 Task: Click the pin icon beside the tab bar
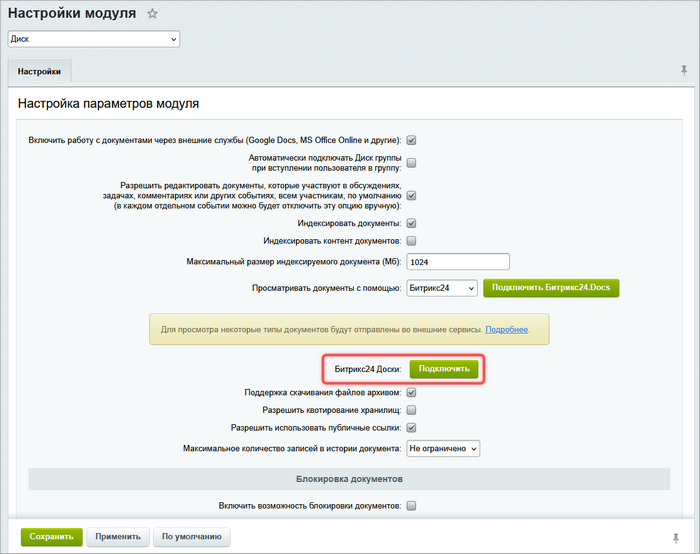click(x=684, y=71)
